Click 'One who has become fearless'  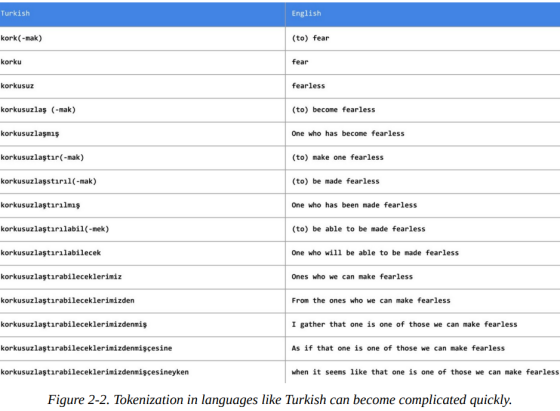click(348, 134)
